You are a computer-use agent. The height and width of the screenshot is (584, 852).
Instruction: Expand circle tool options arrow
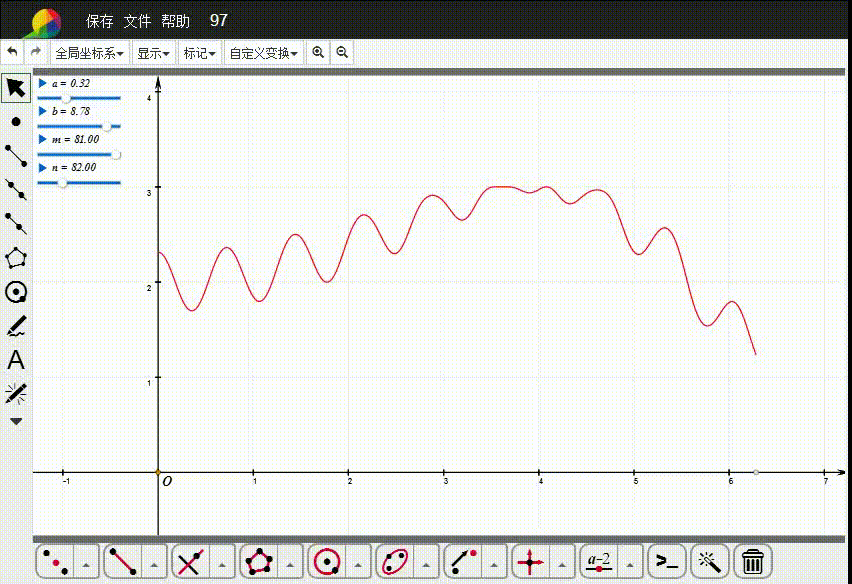[x=358, y=563]
